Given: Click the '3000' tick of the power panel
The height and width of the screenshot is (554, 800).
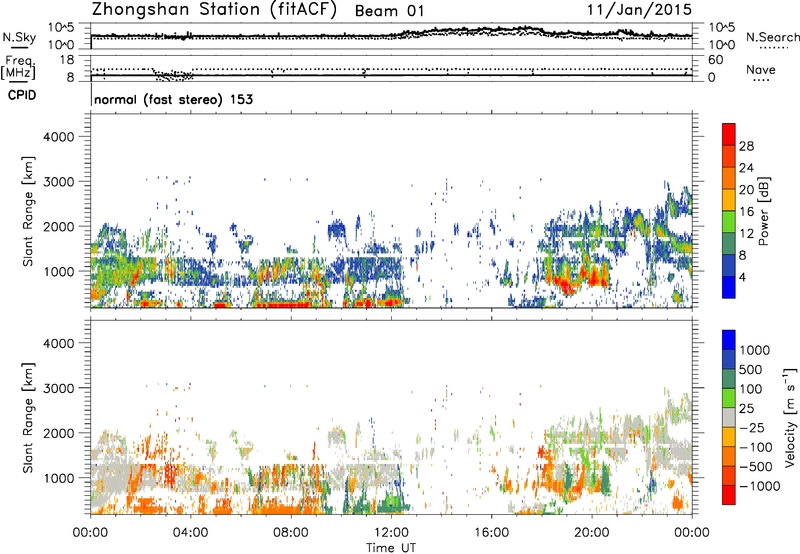Looking at the screenshot, I should 58,182.
